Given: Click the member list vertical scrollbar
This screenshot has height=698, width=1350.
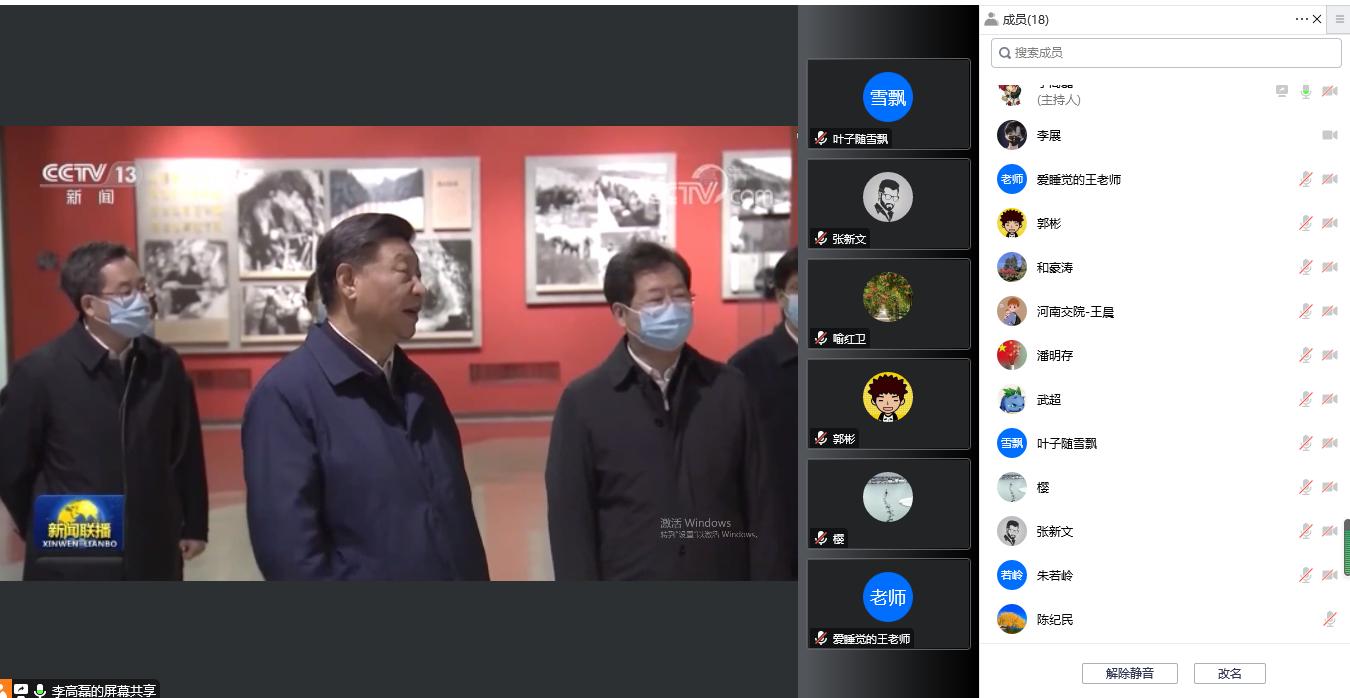Looking at the screenshot, I should [x=1346, y=546].
